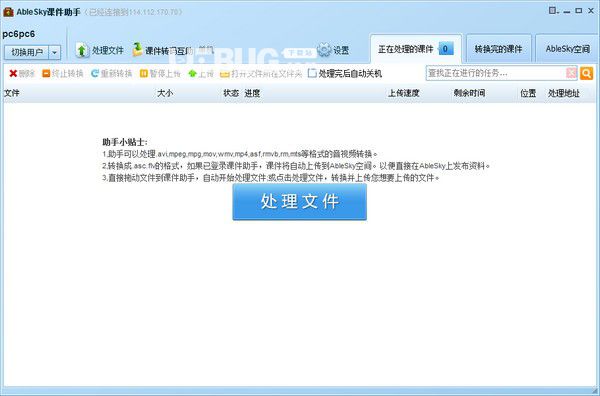Click the pc6pc6 username text
600x396 pixels.
click(x=19, y=34)
